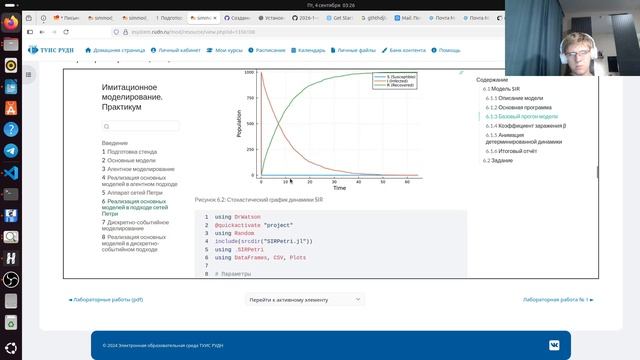Image resolution: width=640 pixels, height=360 pixels.
Task: Jump to section '6.2 Задание'
Action: coord(498,160)
